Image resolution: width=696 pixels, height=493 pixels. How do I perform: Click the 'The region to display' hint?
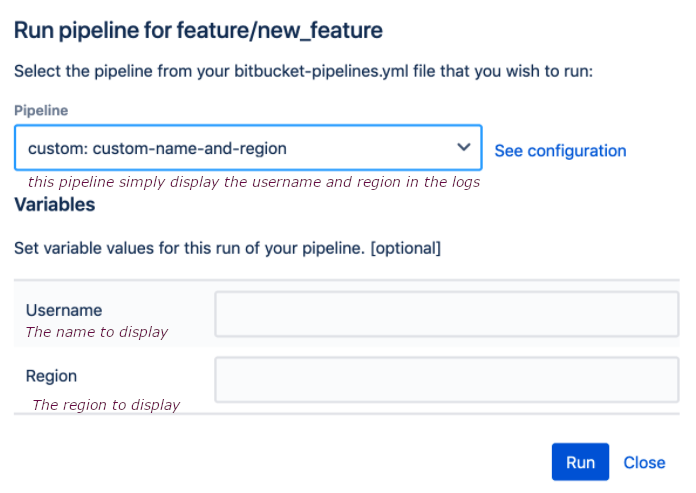(x=106, y=405)
